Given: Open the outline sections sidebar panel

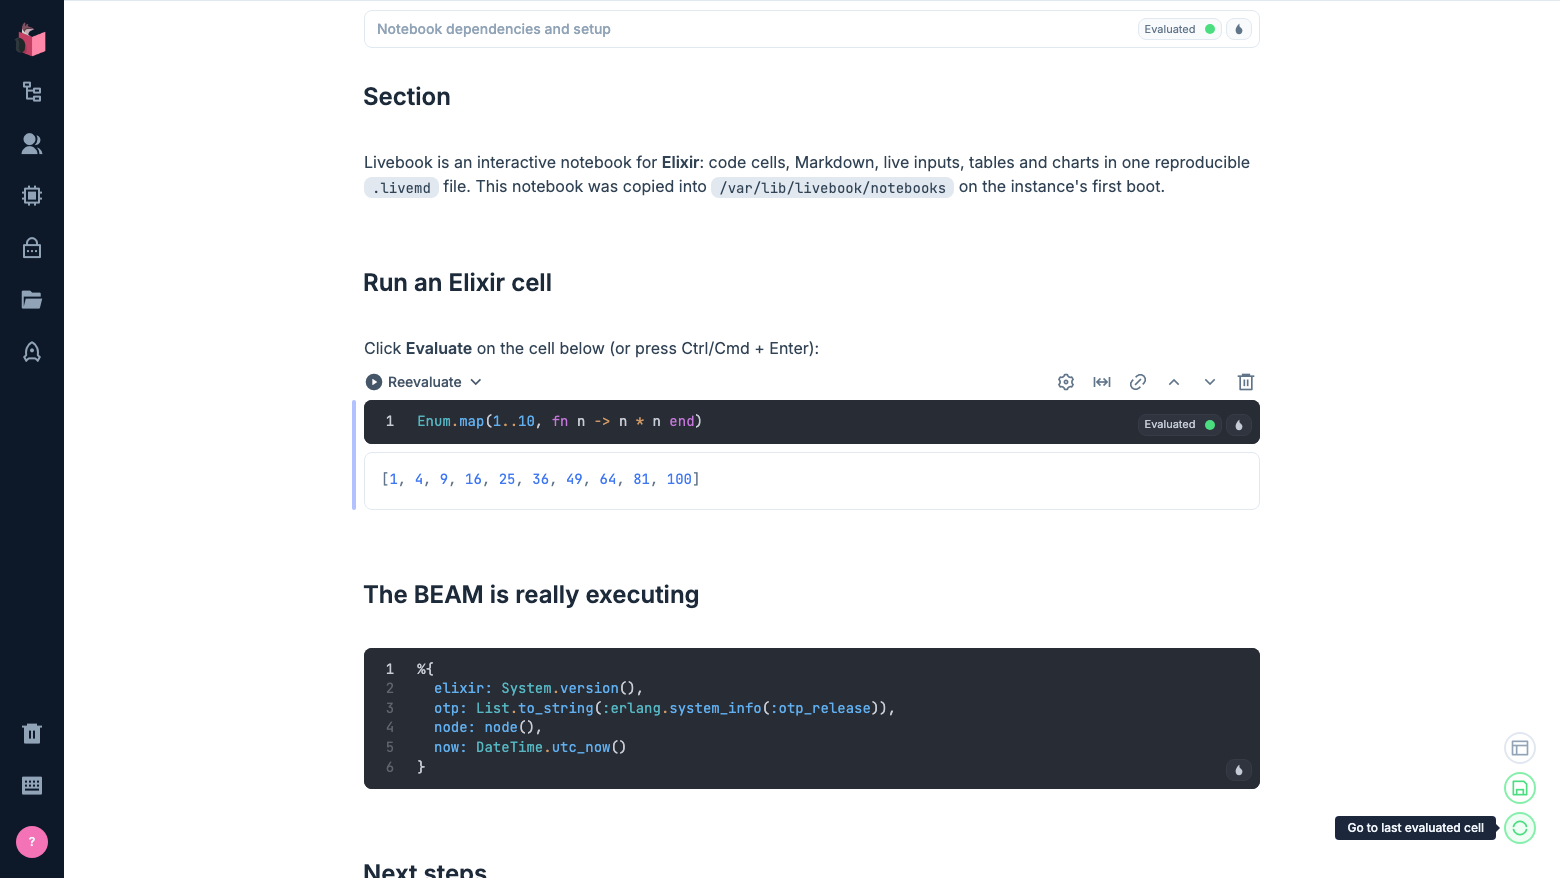Looking at the screenshot, I should pos(32,92).
